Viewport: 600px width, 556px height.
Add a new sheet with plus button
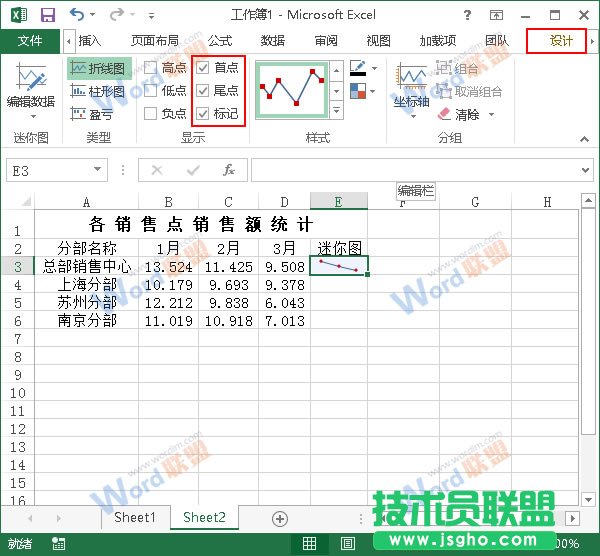coord(280,518)
